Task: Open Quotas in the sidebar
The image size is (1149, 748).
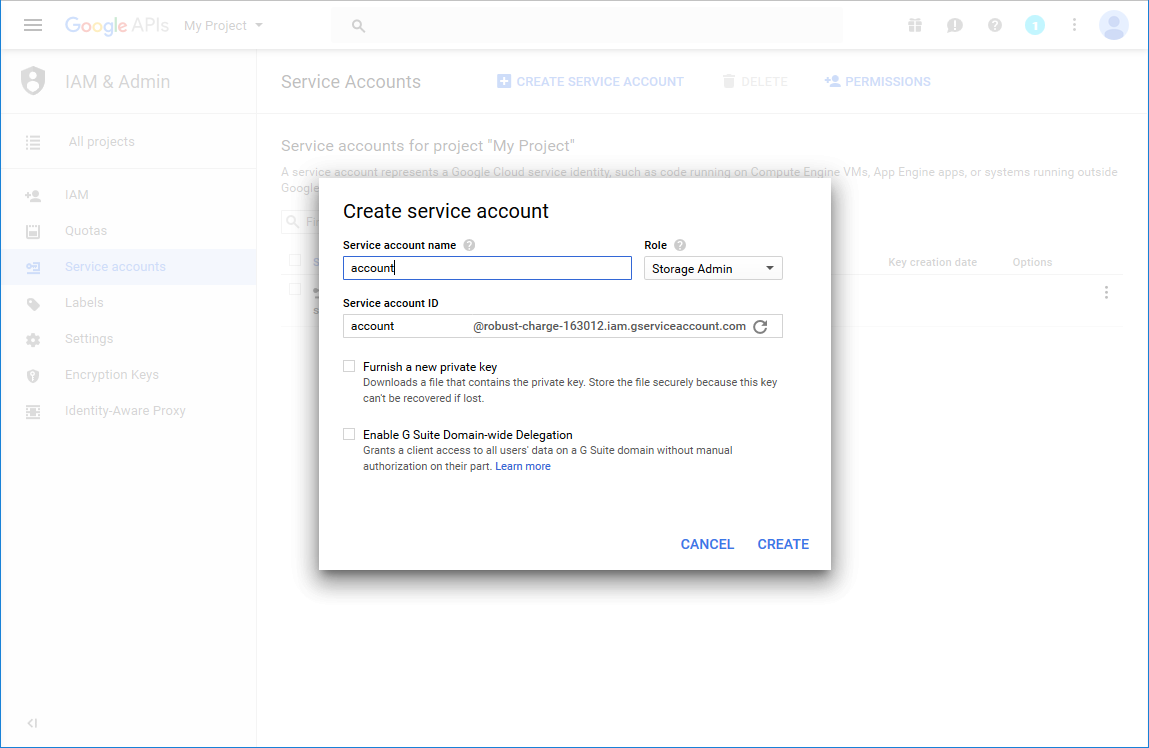Action: point(86,231)
